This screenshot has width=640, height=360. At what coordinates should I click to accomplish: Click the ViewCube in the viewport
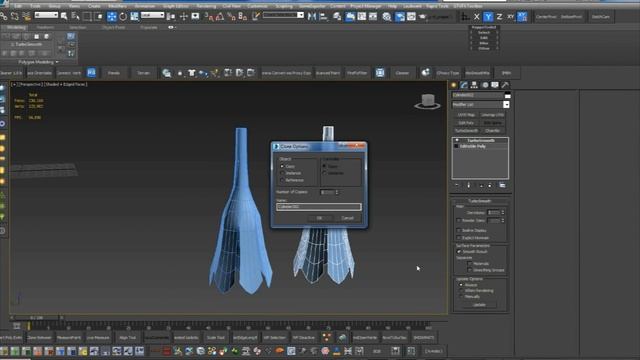click(x=427, y=101)
